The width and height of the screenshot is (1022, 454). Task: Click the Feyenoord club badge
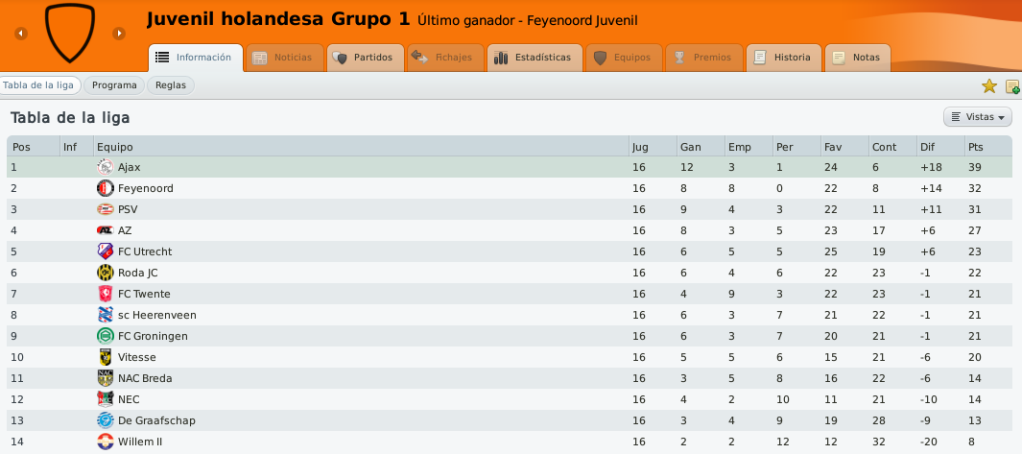(105, 188)
